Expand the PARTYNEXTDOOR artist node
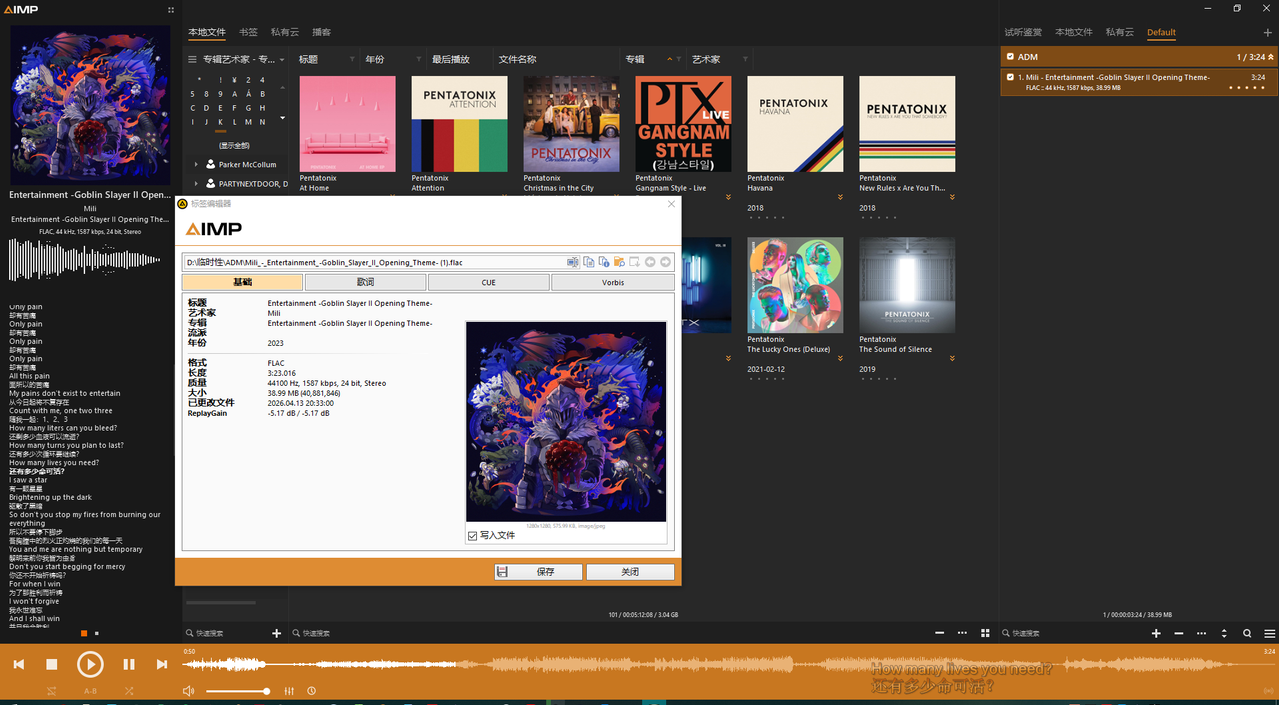The width and height of the screenshot is (1279, 705). (x=196, y=184)
